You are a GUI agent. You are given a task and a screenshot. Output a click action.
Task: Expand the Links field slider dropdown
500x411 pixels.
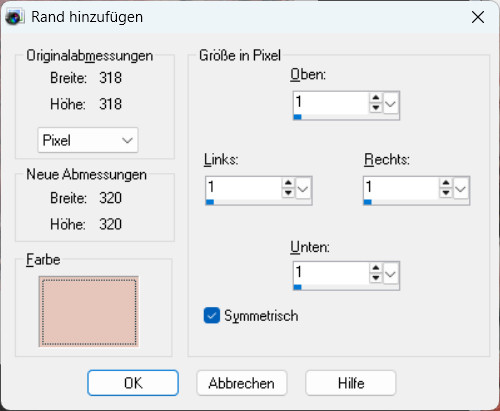coord(303,189)
